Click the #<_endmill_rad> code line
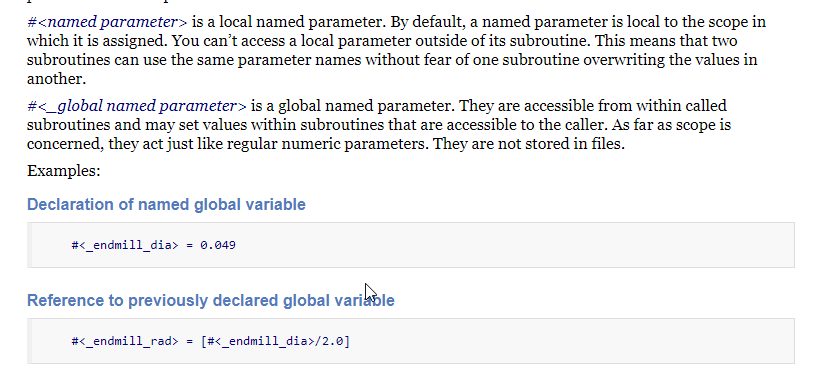Screen dimensions: 826x387 pyautogui.click(x=210, y=341)
